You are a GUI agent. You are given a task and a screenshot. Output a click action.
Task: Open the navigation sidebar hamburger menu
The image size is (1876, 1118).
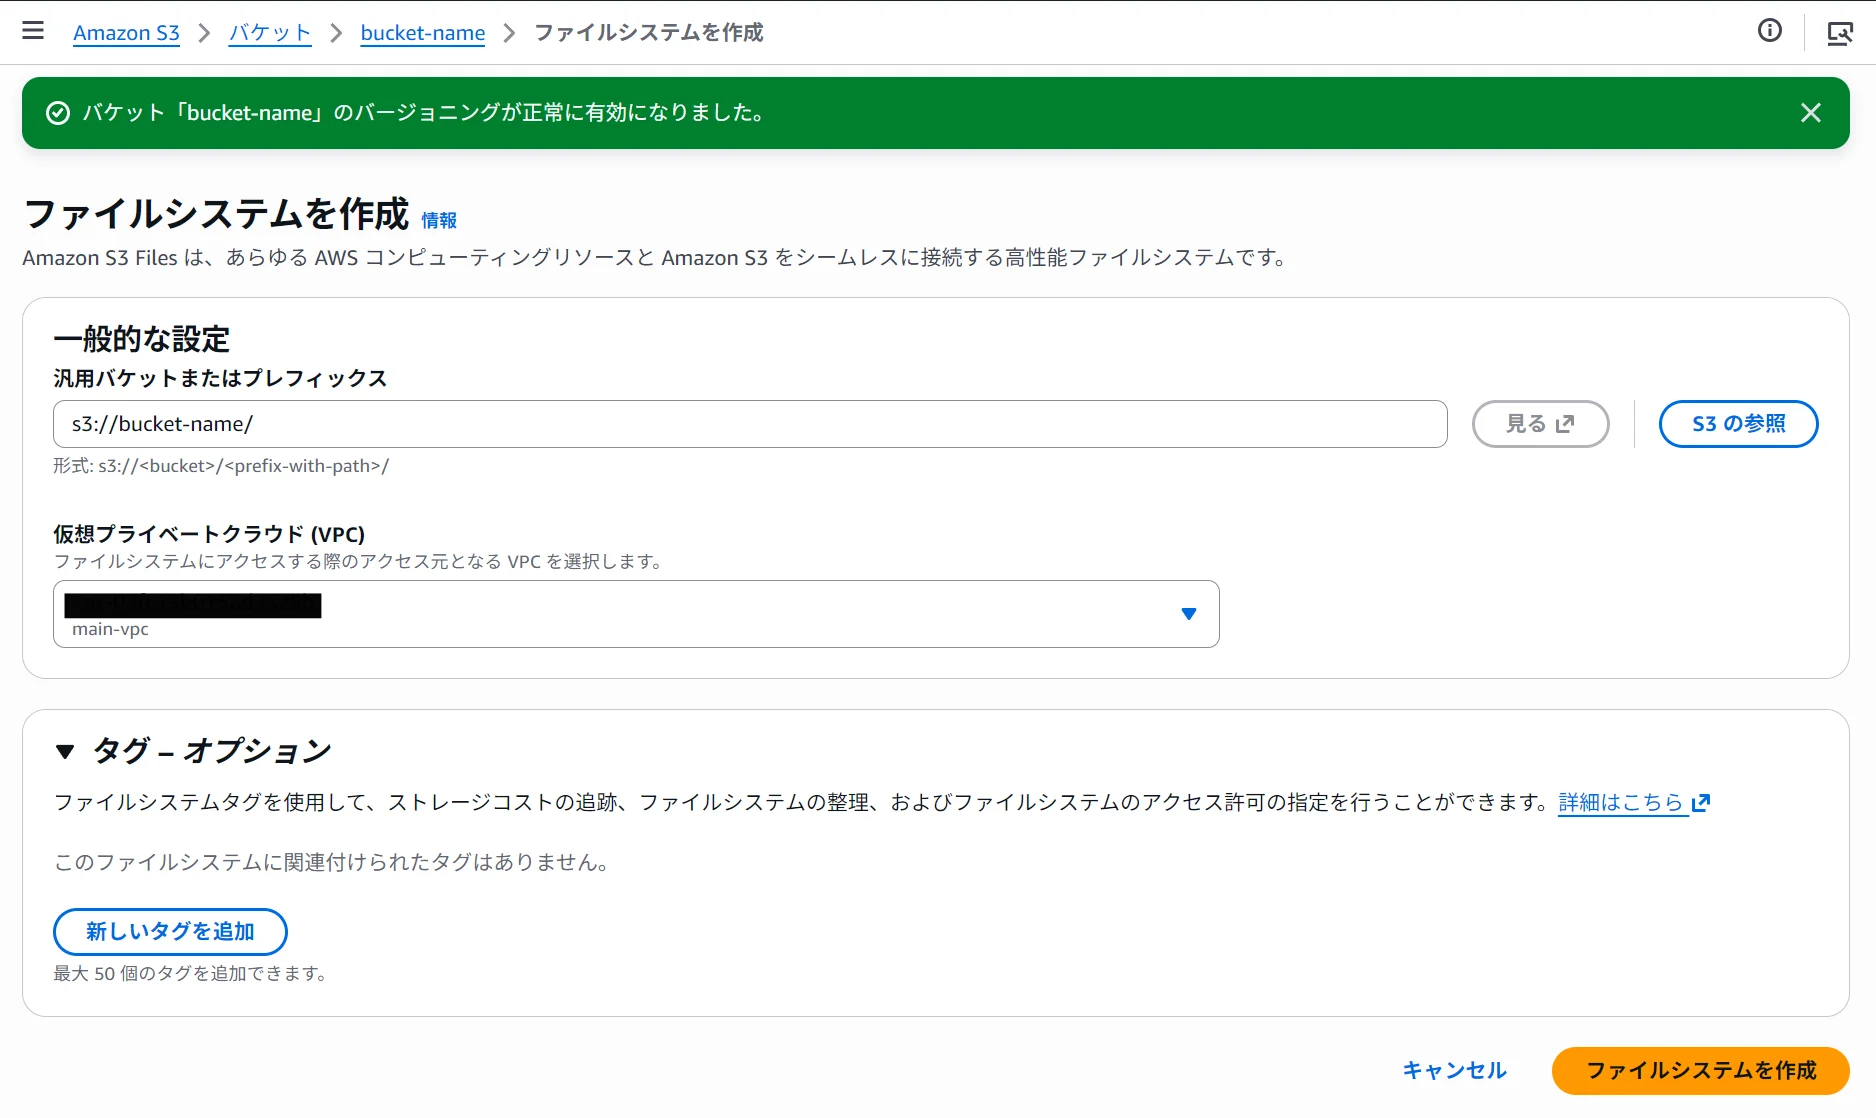click(33, 31)
